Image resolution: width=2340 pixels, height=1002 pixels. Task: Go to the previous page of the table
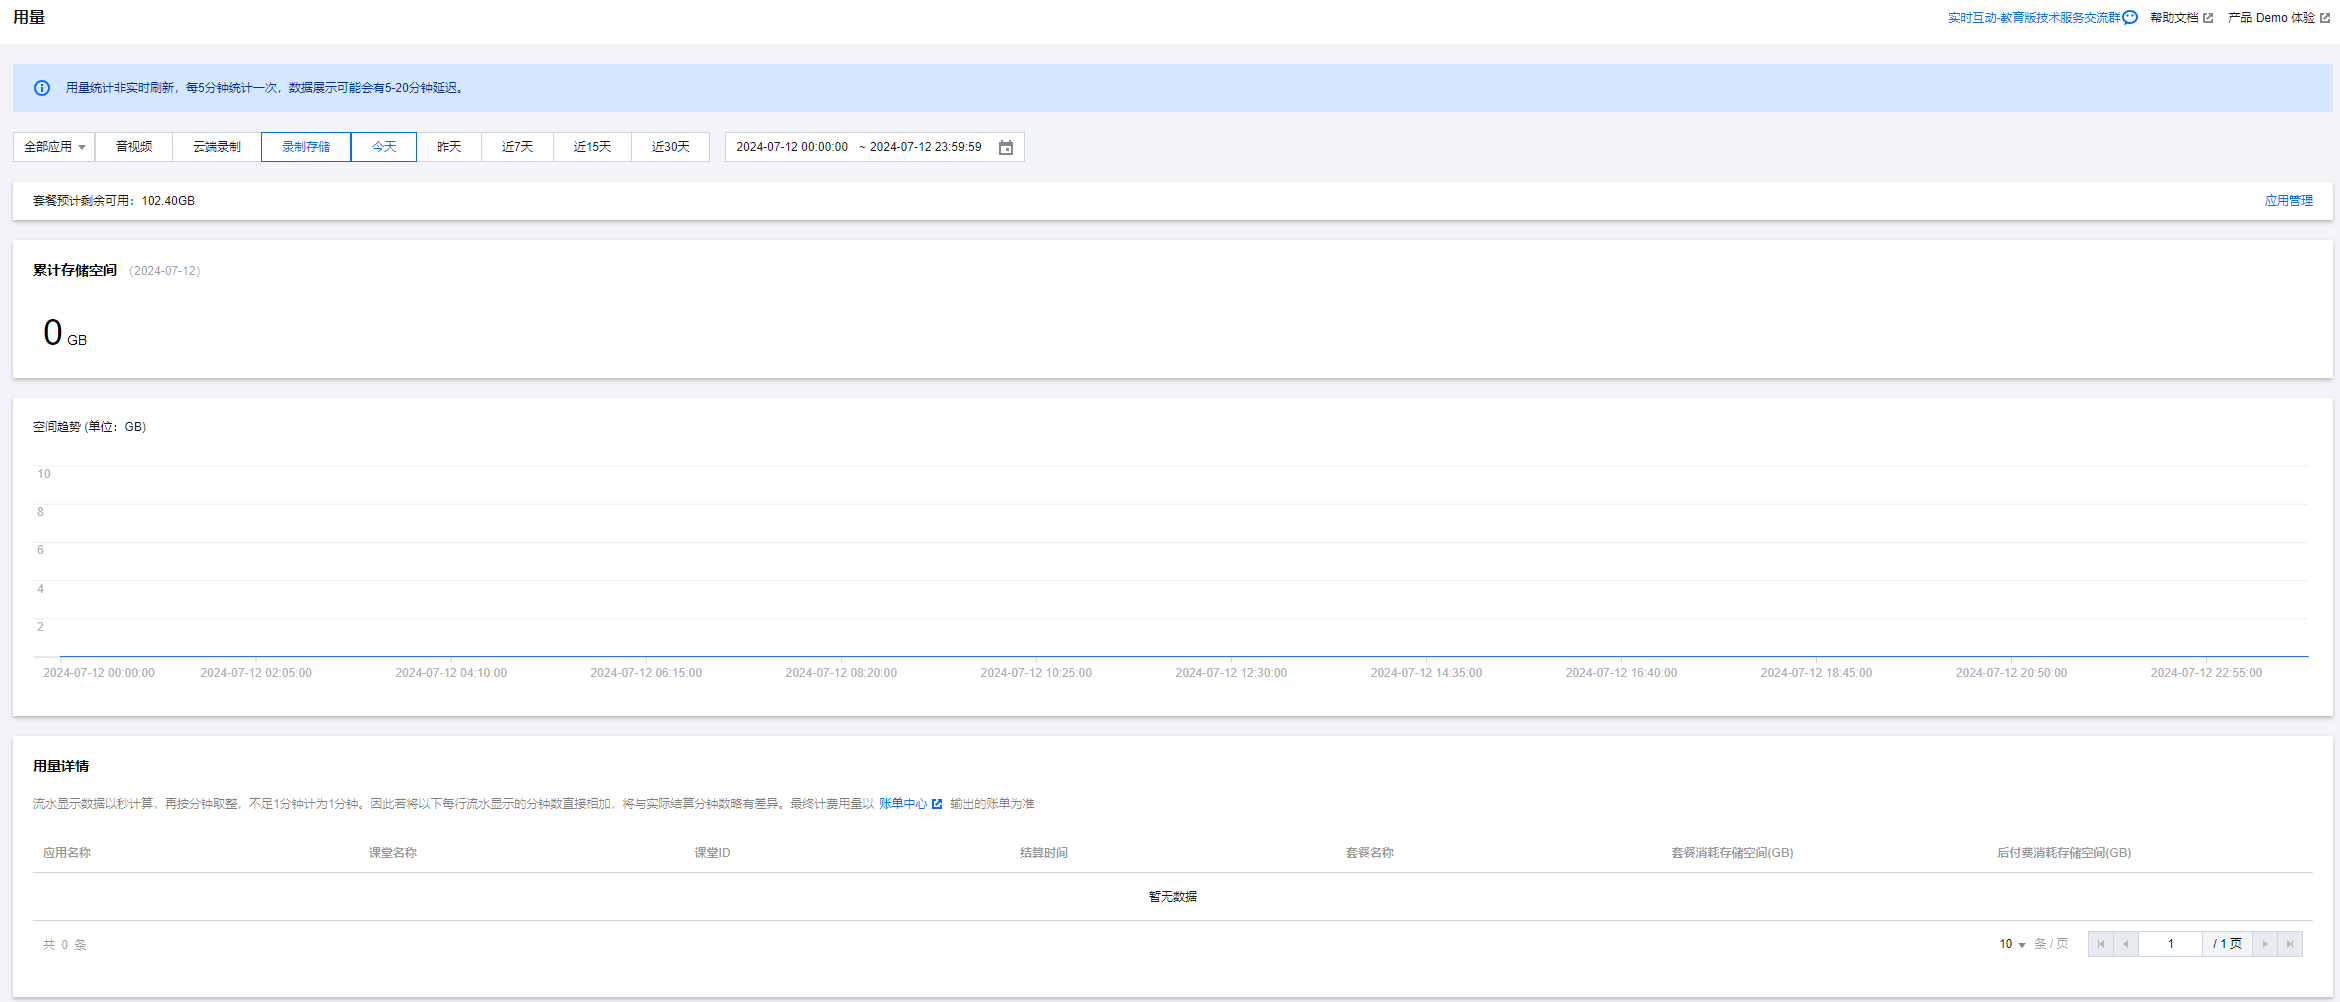(x=2126, y=944)
